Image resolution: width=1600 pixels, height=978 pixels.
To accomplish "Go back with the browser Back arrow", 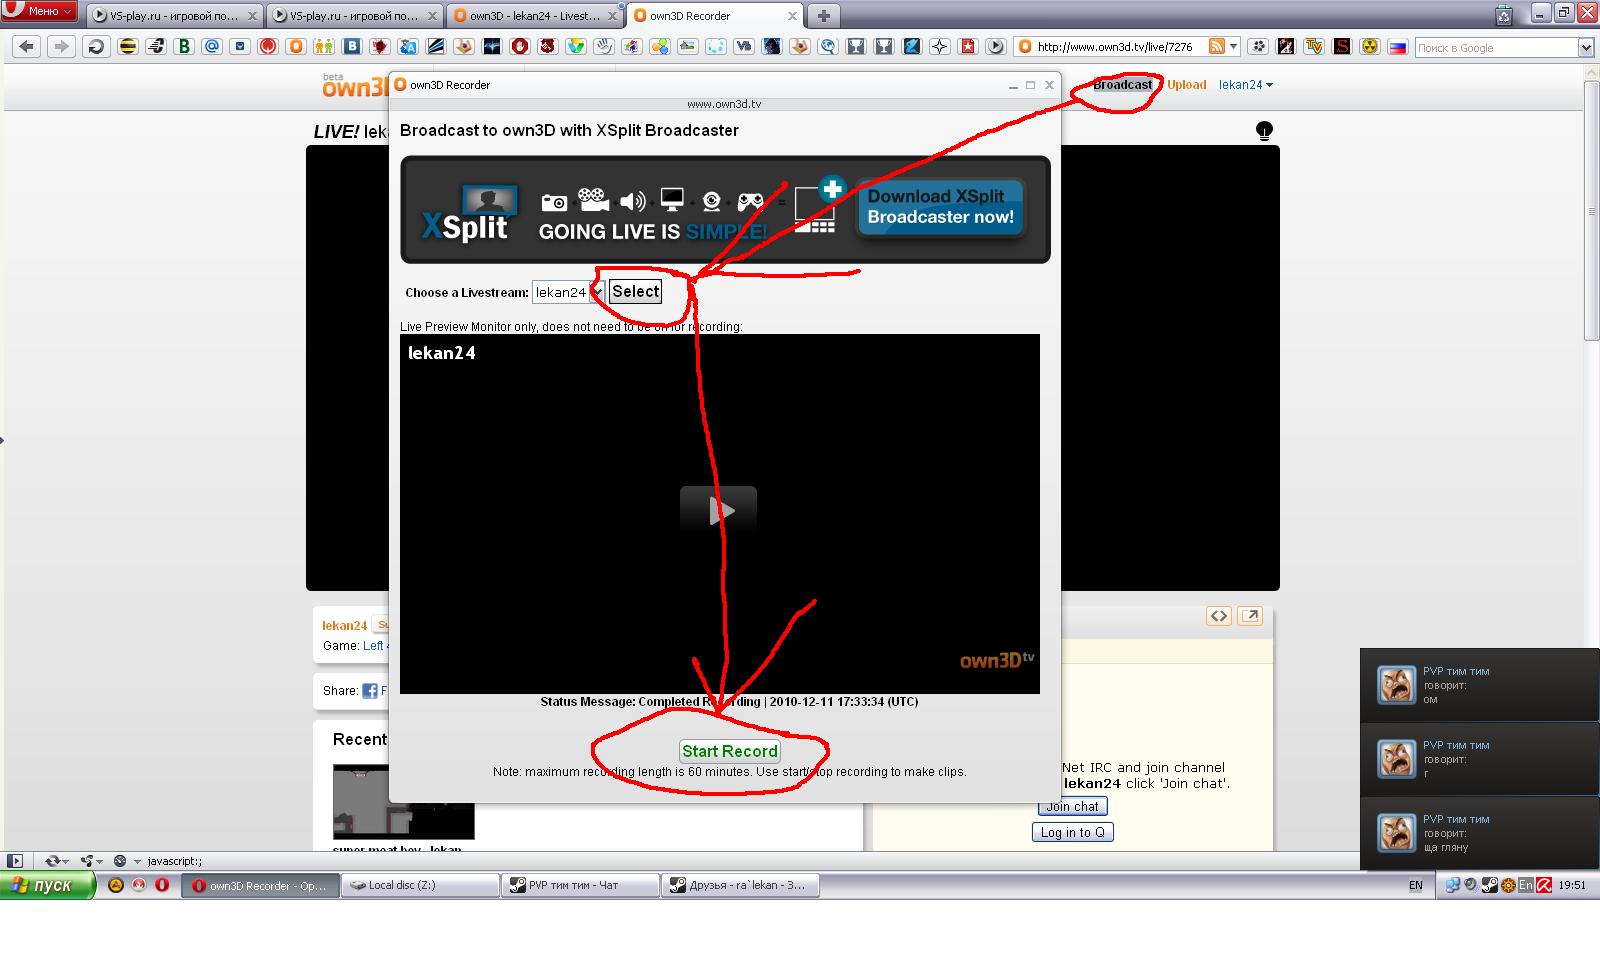I will pyautogui.click(x=27, y=46).
